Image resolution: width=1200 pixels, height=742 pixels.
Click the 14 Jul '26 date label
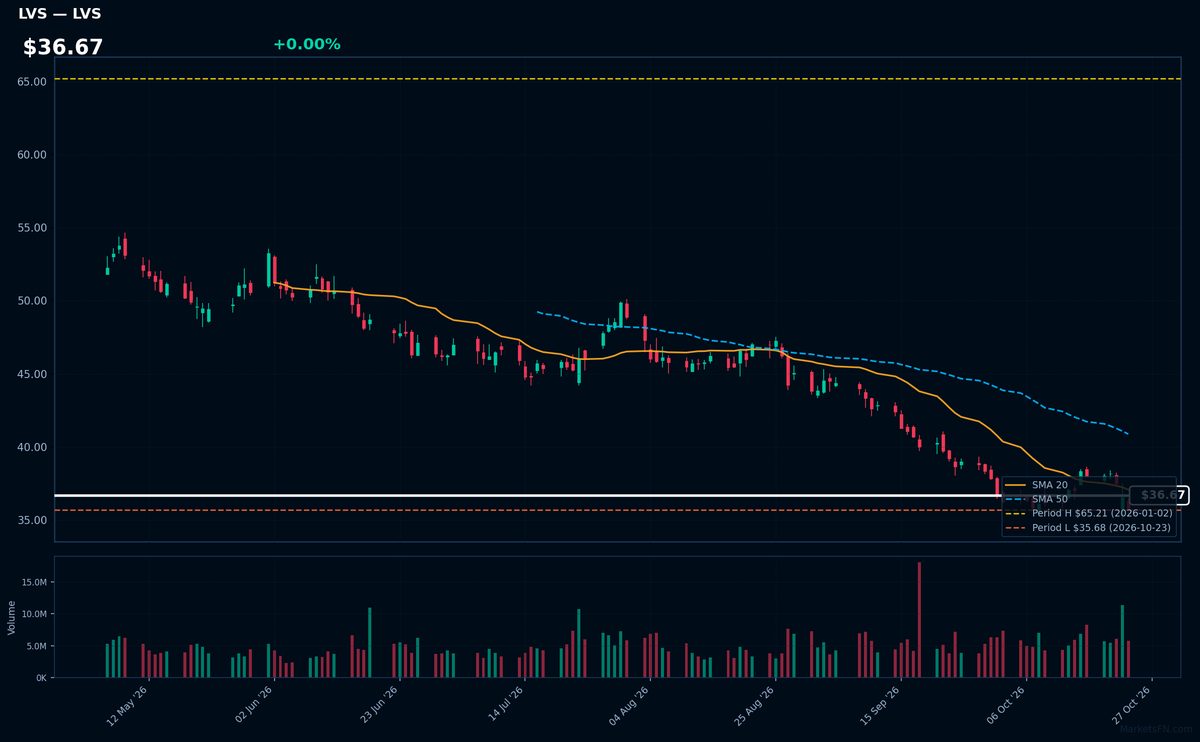click(506, 705)
